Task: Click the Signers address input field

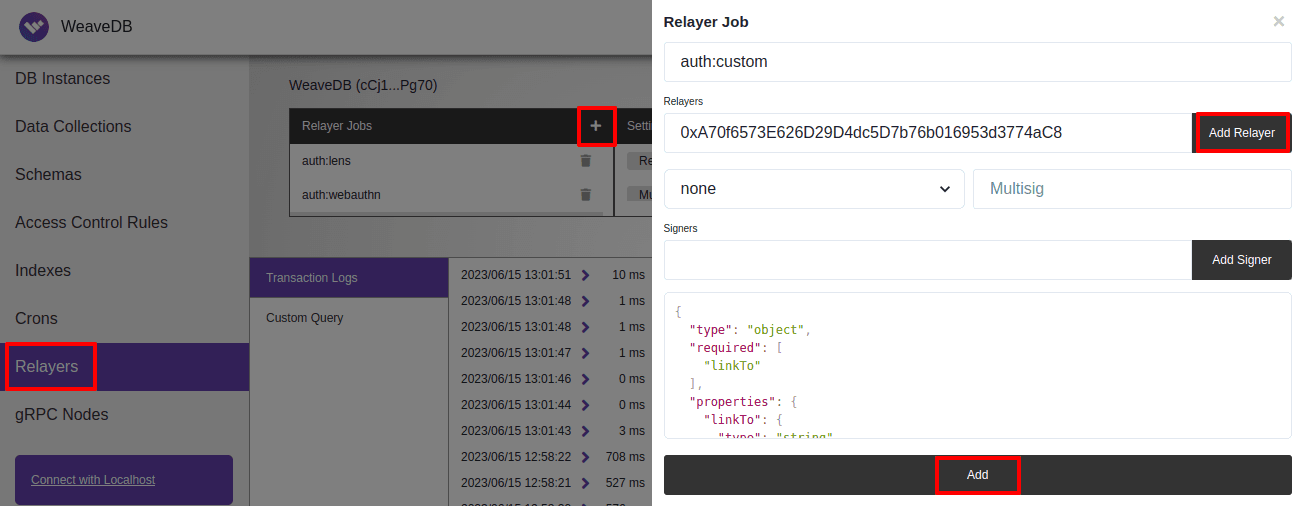Action: pyautogui.click(x=927, y=260)
